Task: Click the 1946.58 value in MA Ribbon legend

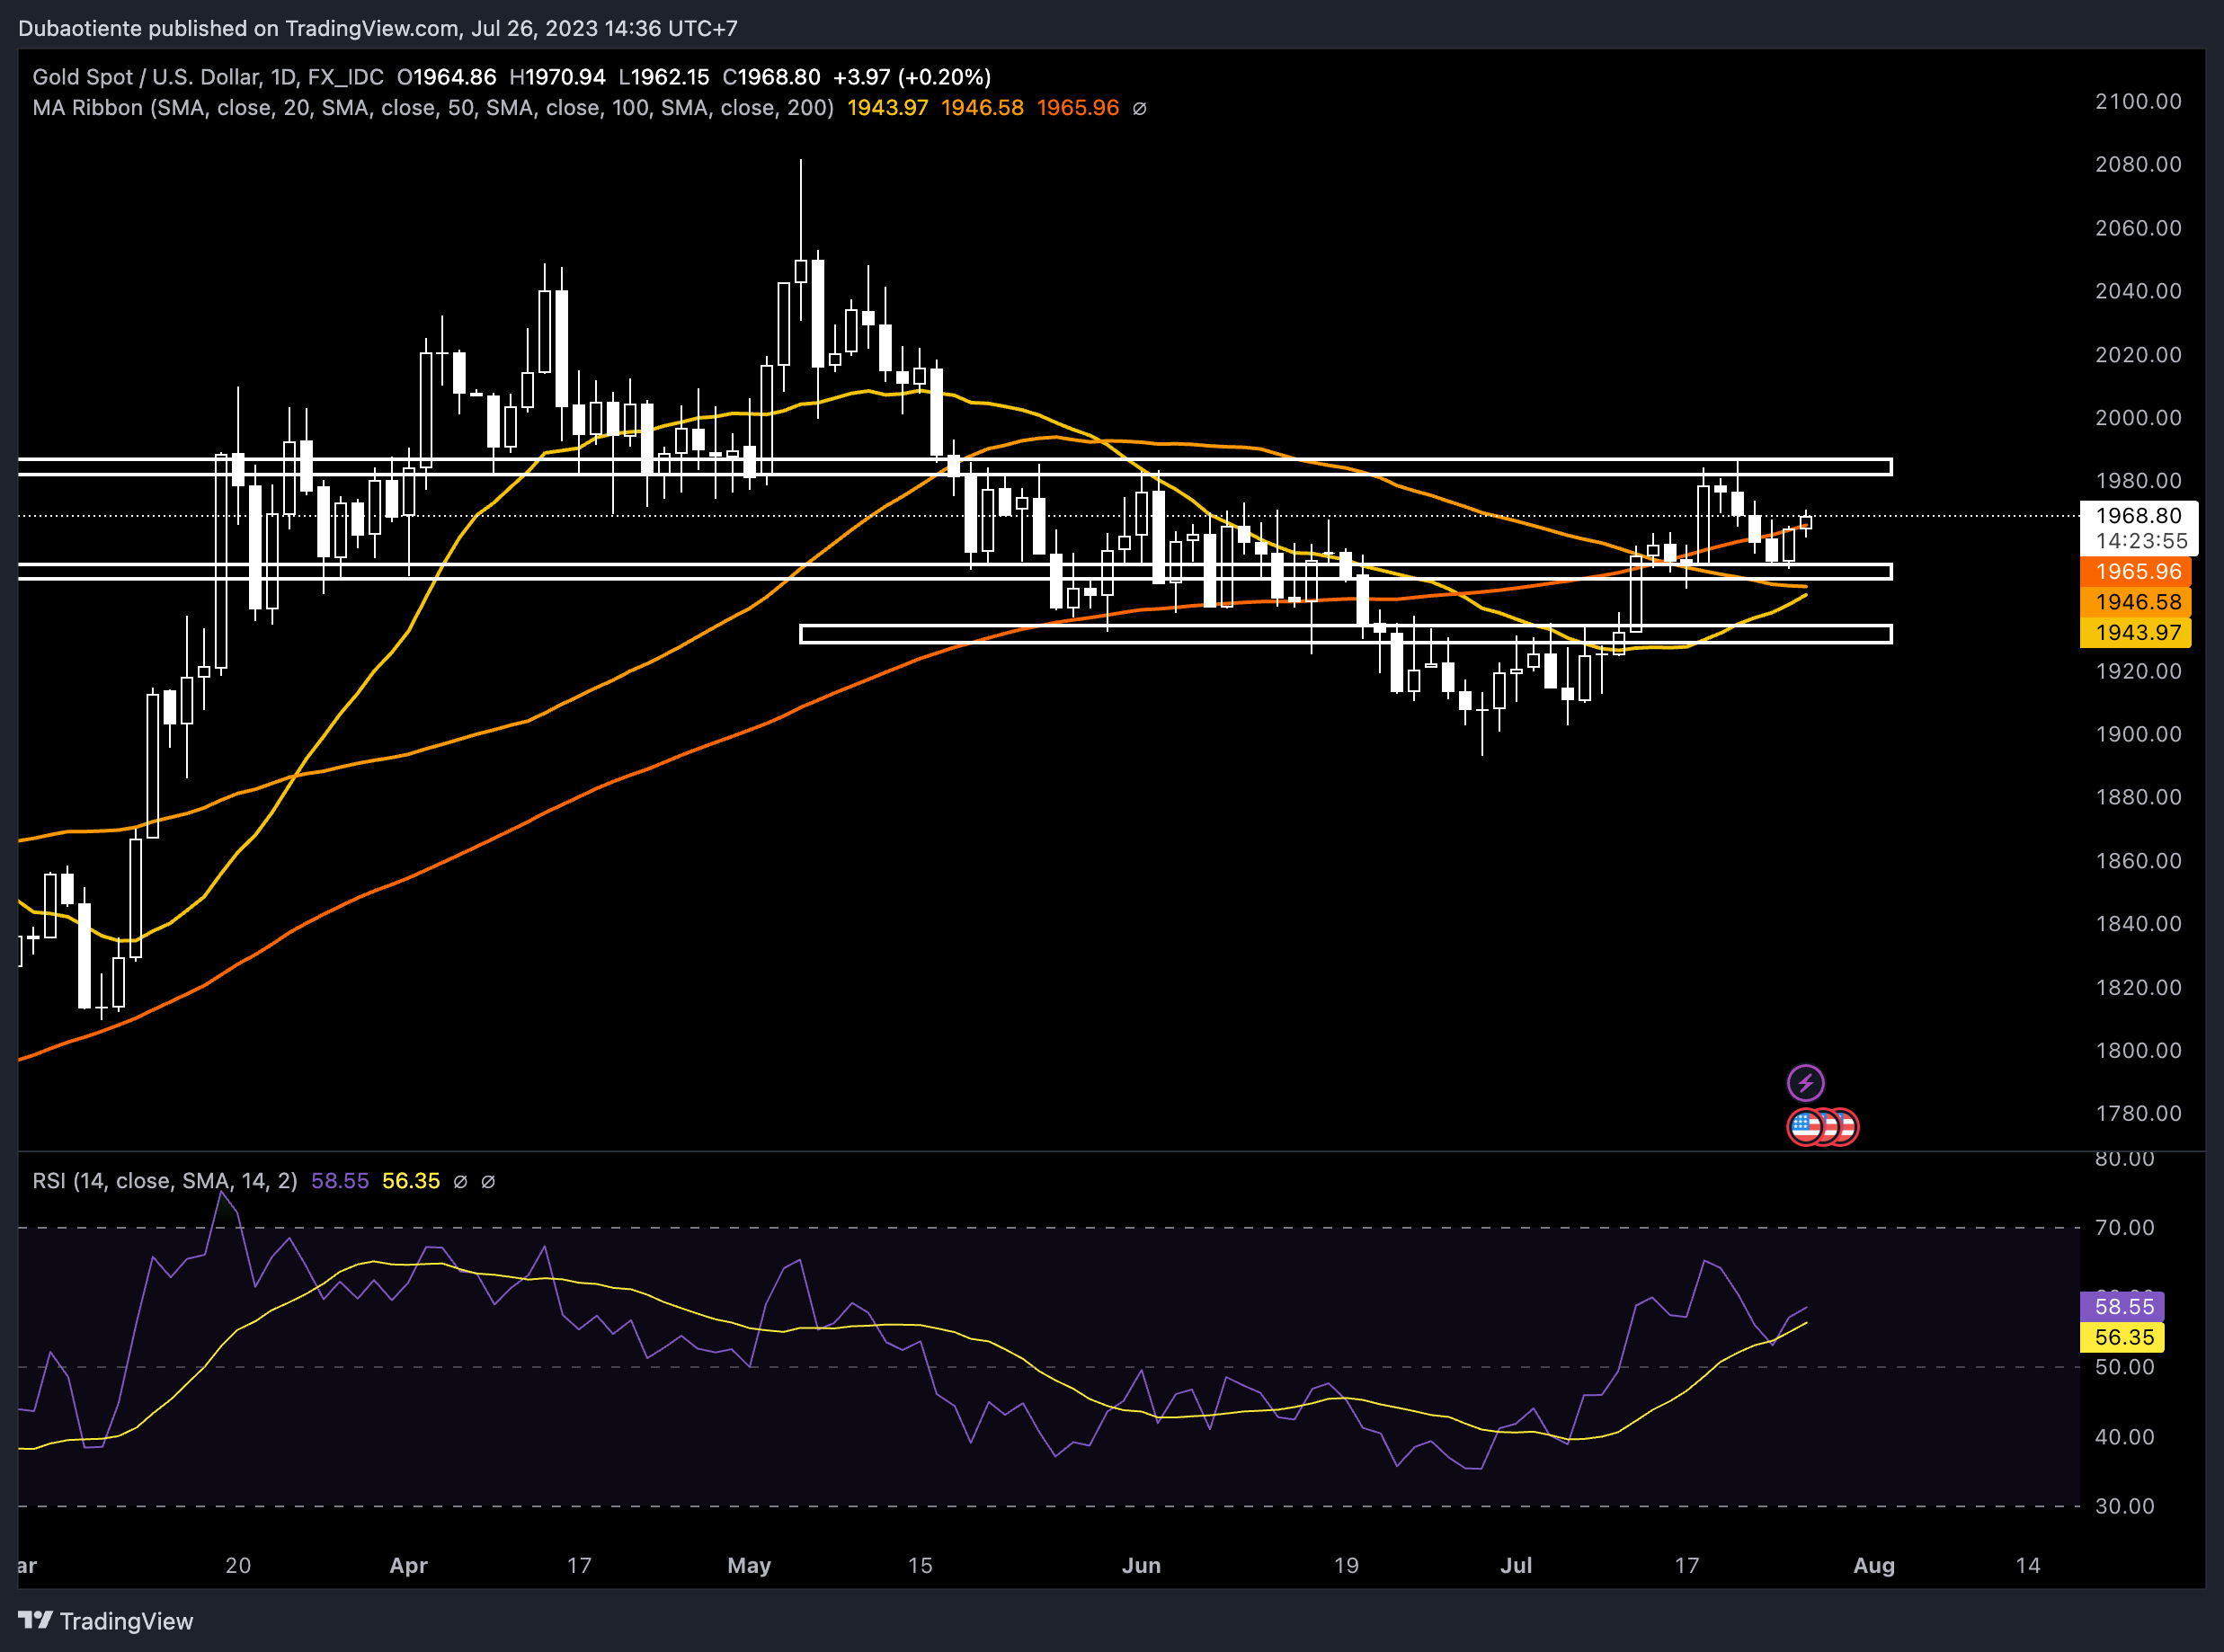Action: (x=982, y=108)
